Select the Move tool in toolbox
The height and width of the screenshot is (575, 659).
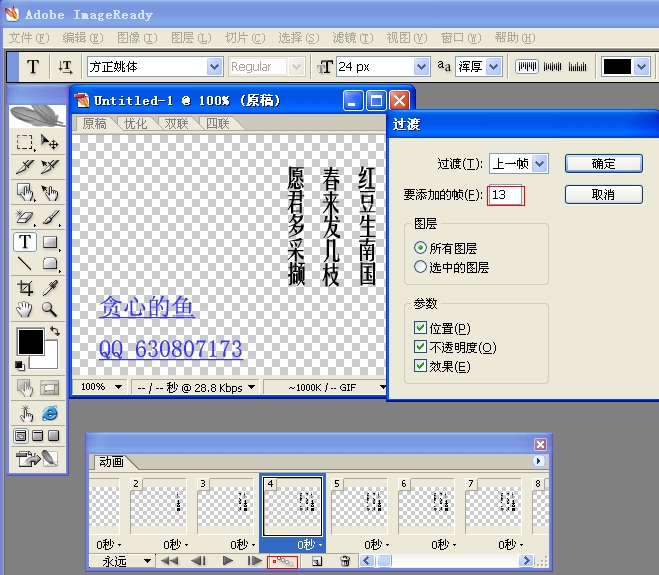pos(49,143)
